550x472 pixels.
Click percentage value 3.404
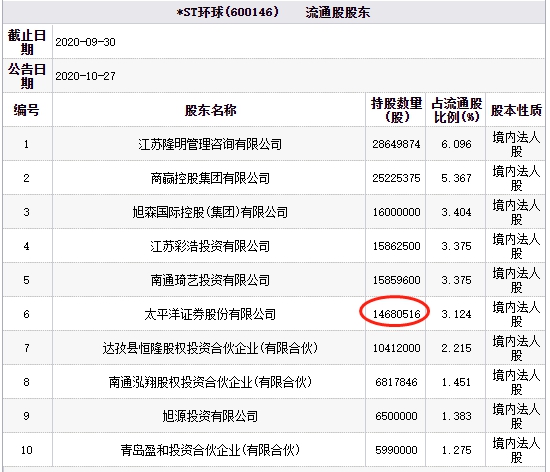click(x=456, y=212)
